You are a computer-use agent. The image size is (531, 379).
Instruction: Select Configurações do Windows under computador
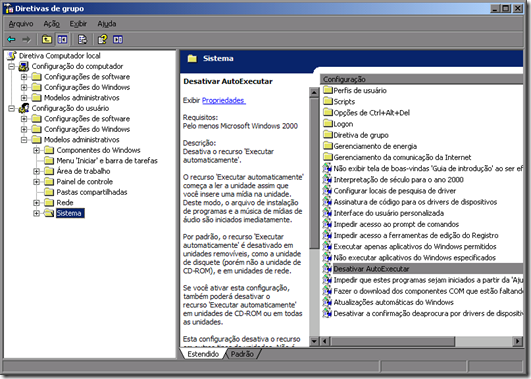[x=87, y=87]
